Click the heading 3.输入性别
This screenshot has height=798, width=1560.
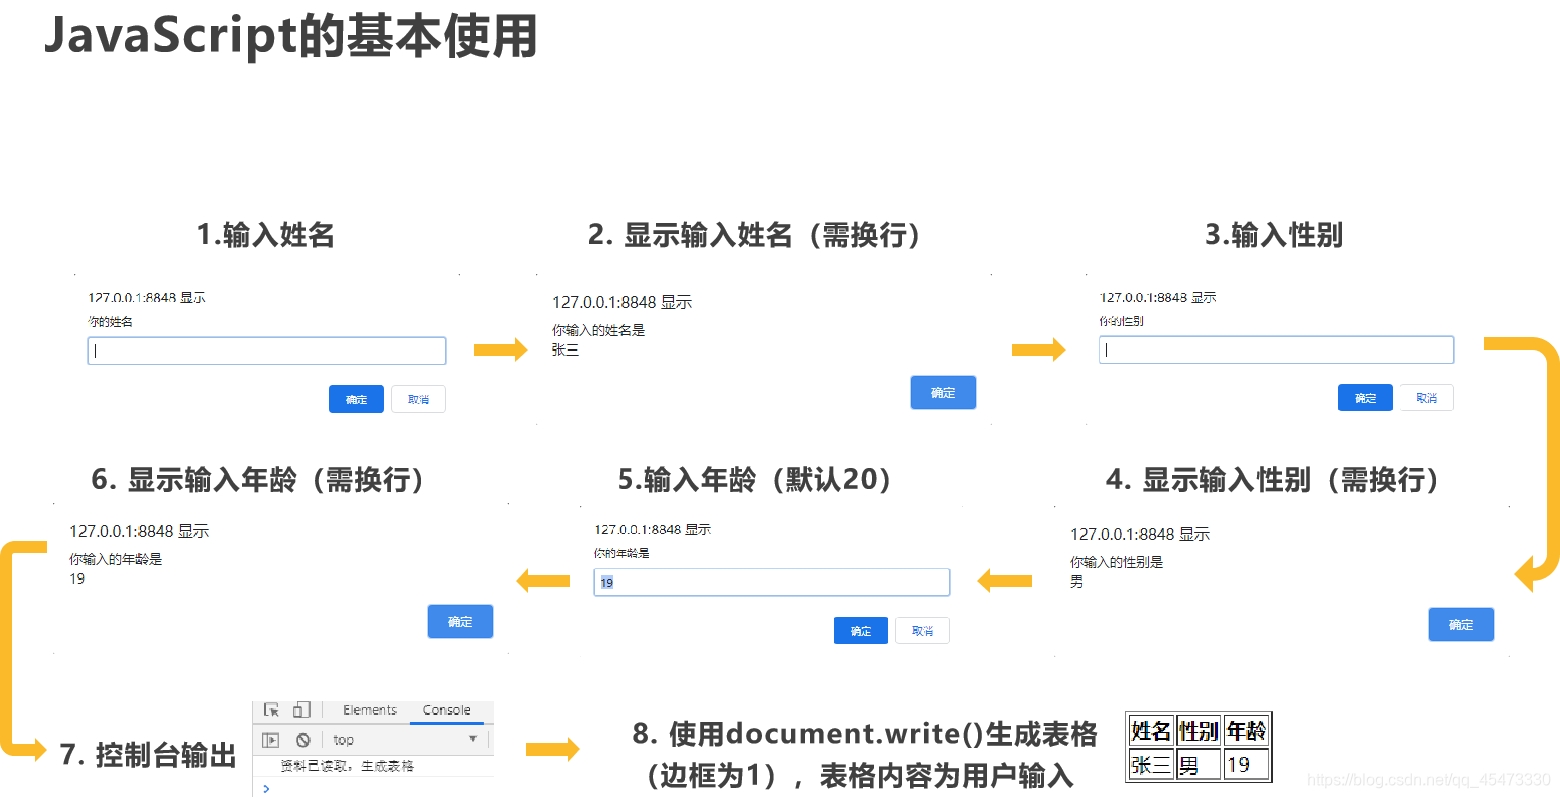click(x=1274, y=235)
